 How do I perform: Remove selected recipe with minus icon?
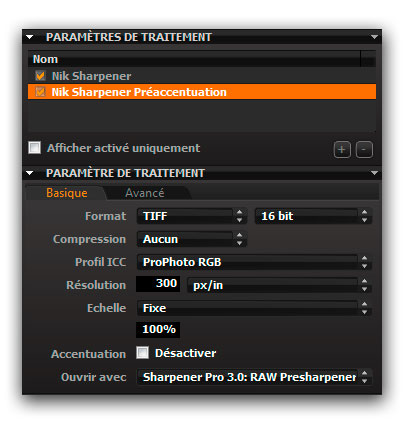click(364, 150)
